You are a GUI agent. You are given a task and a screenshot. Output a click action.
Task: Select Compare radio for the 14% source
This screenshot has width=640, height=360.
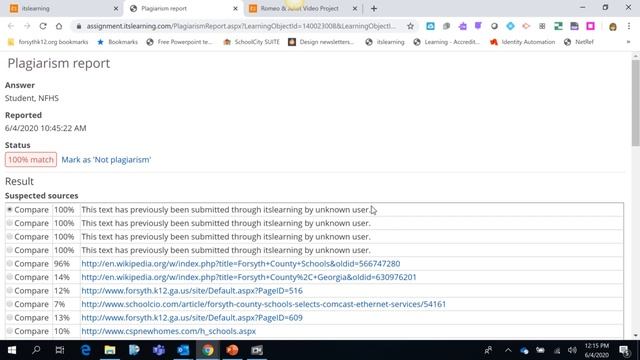tap(9, 277)
